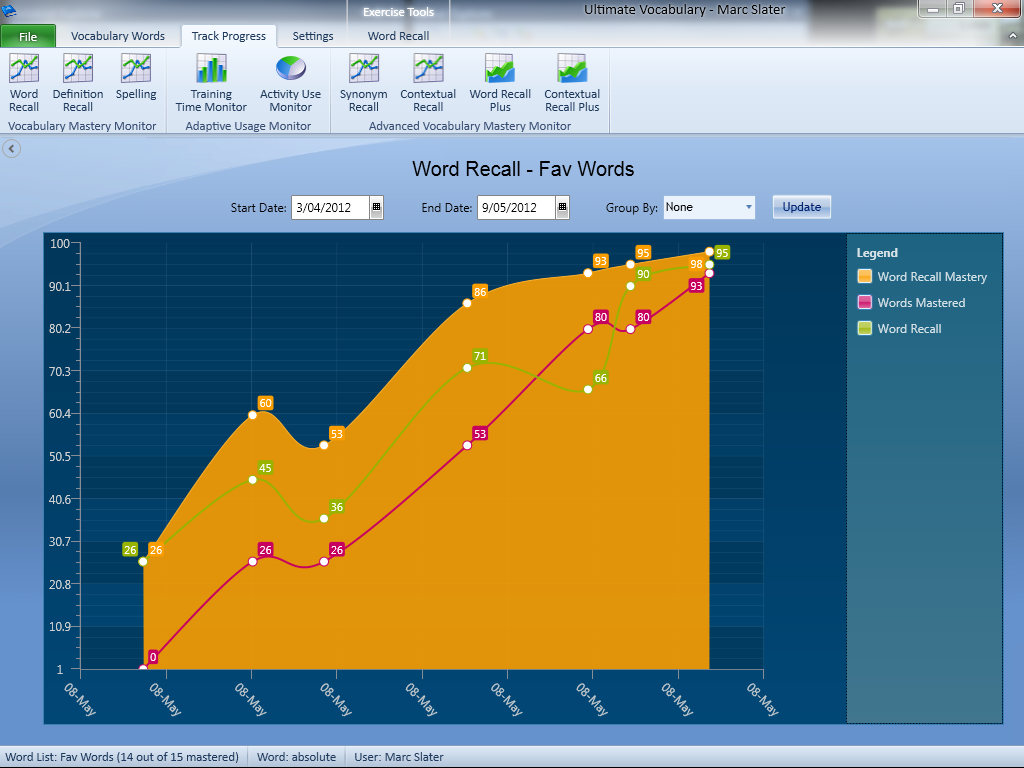Select the Contextual Recall Plus chart
The height and width of the screenshot is (768, 1024).
tap(572, 82)
